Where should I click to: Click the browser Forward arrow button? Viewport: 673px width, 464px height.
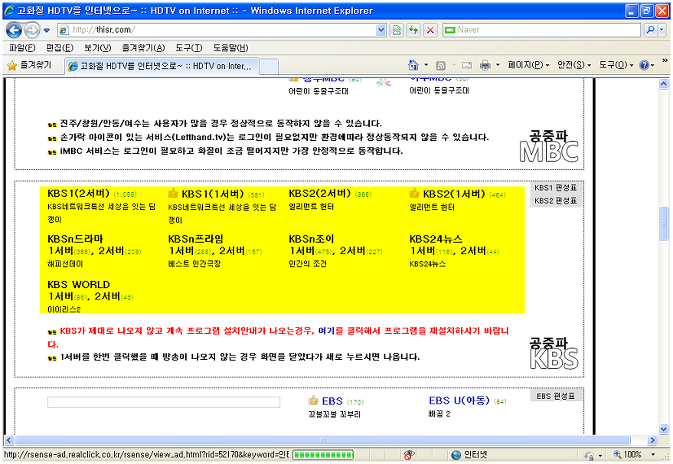click(32, 30)
